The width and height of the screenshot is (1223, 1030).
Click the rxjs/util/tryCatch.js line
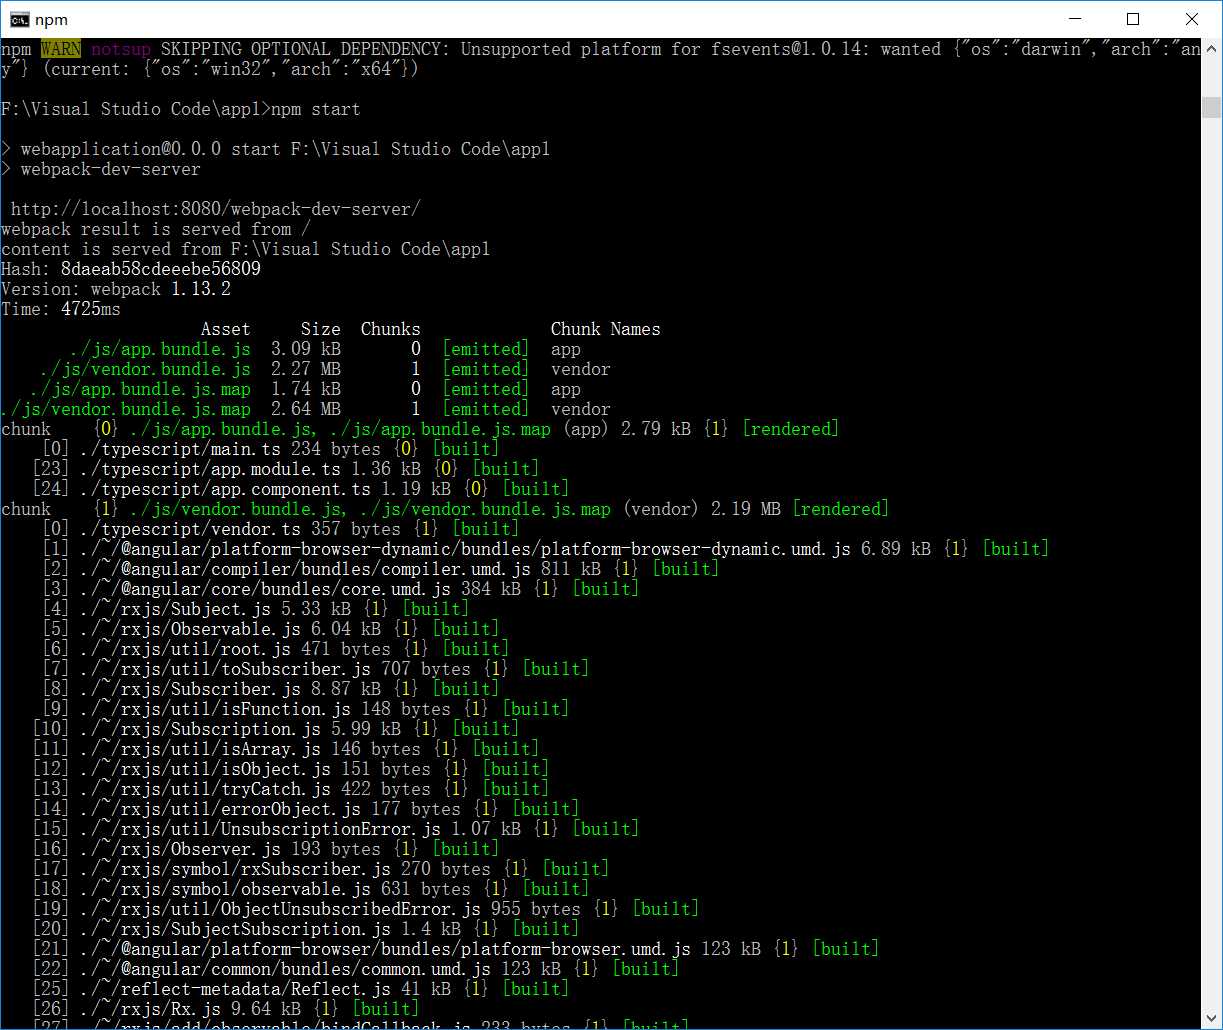pos(290,789)
